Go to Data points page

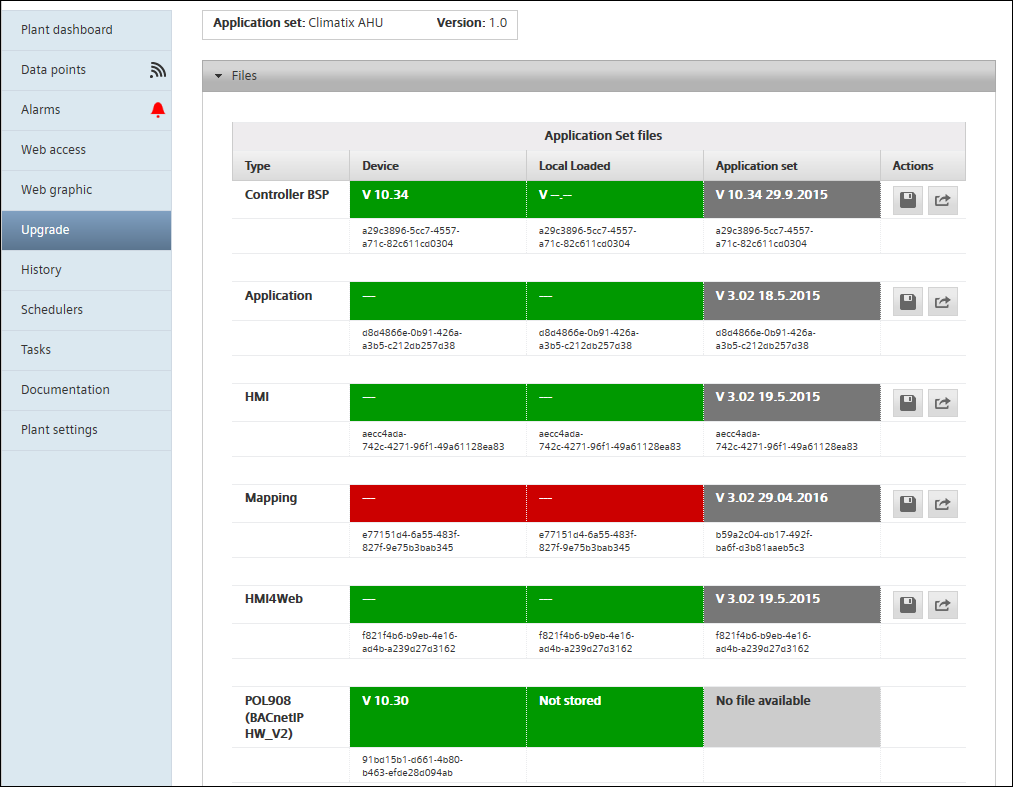point(86,70)
